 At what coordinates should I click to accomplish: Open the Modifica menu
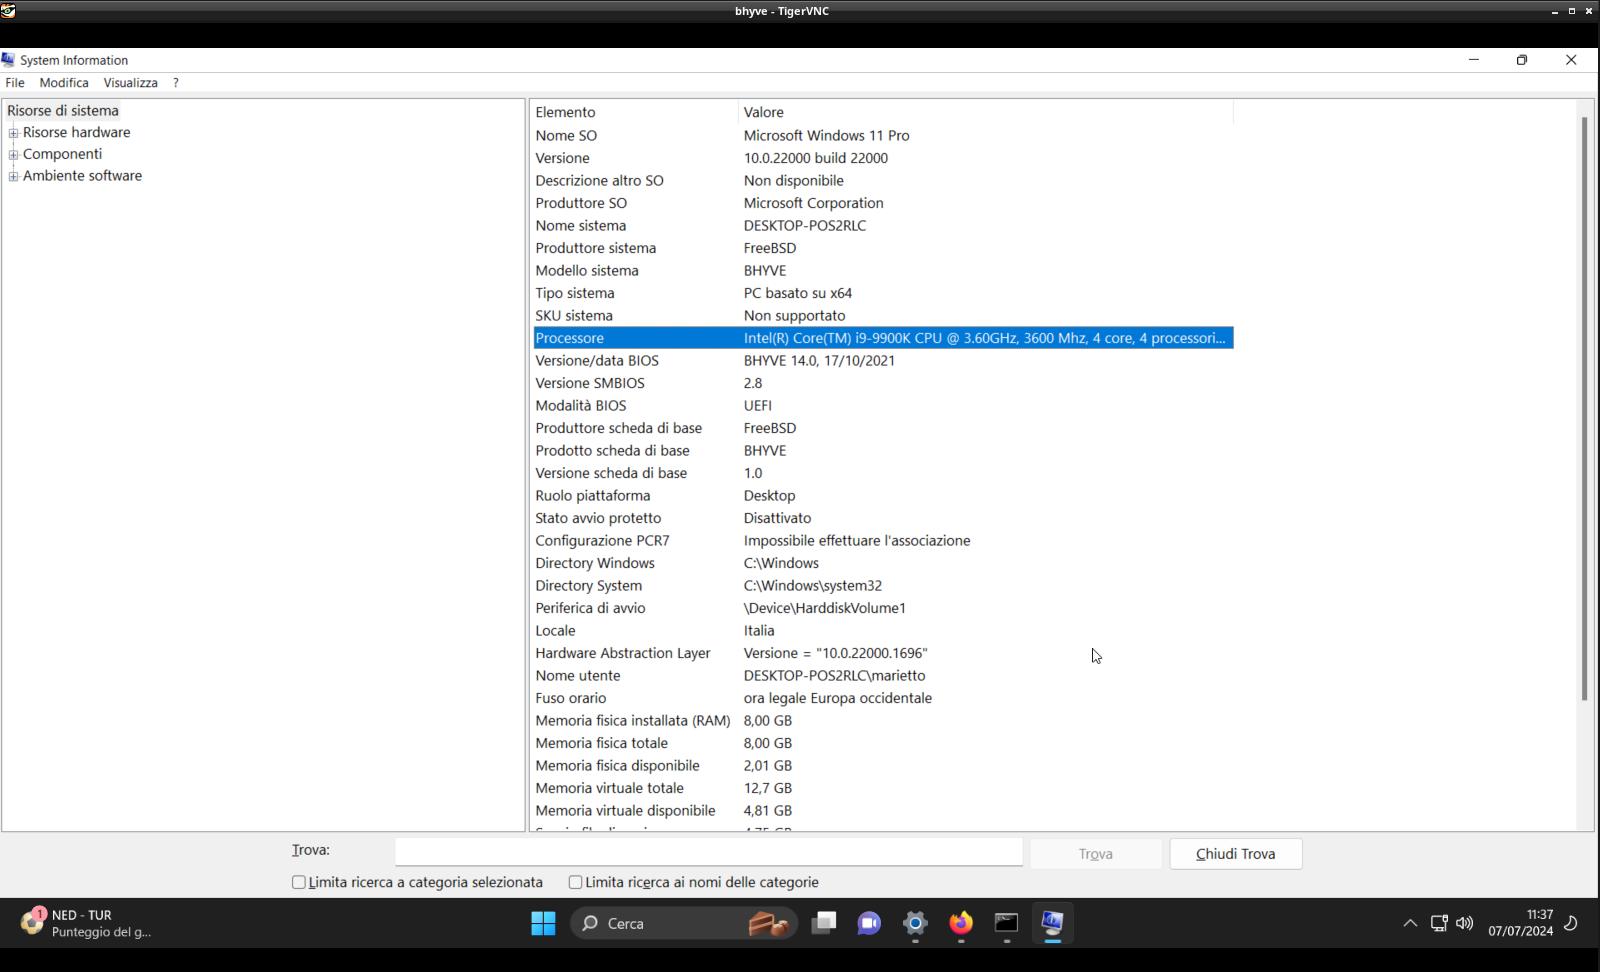[64, 83]
